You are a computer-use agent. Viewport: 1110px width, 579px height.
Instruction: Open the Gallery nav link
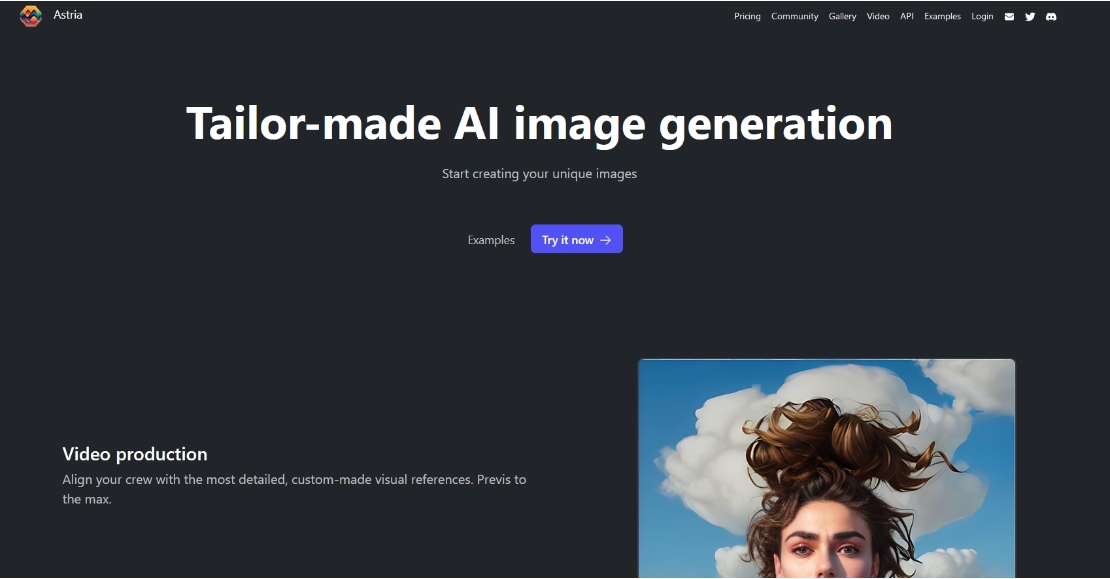point(842,16)
